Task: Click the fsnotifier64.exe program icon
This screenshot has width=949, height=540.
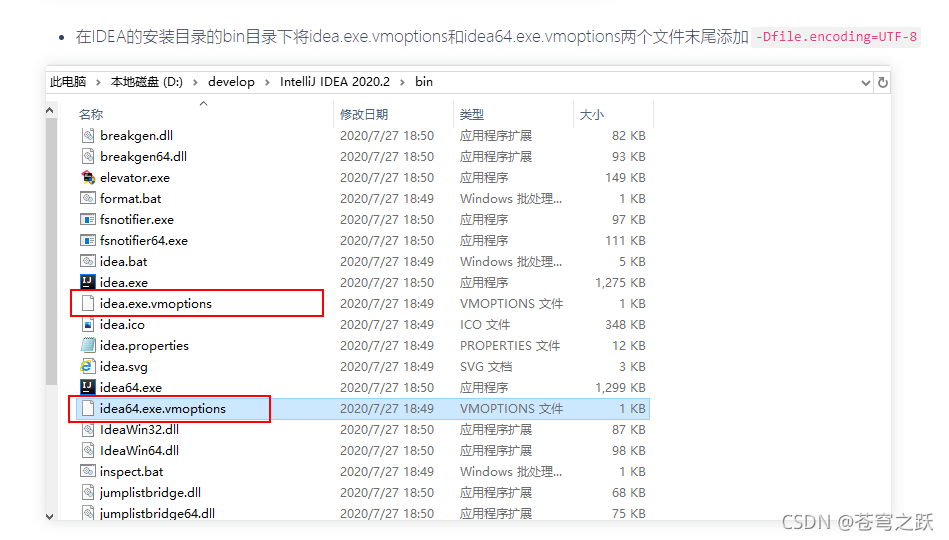Action: coord(88,240)
